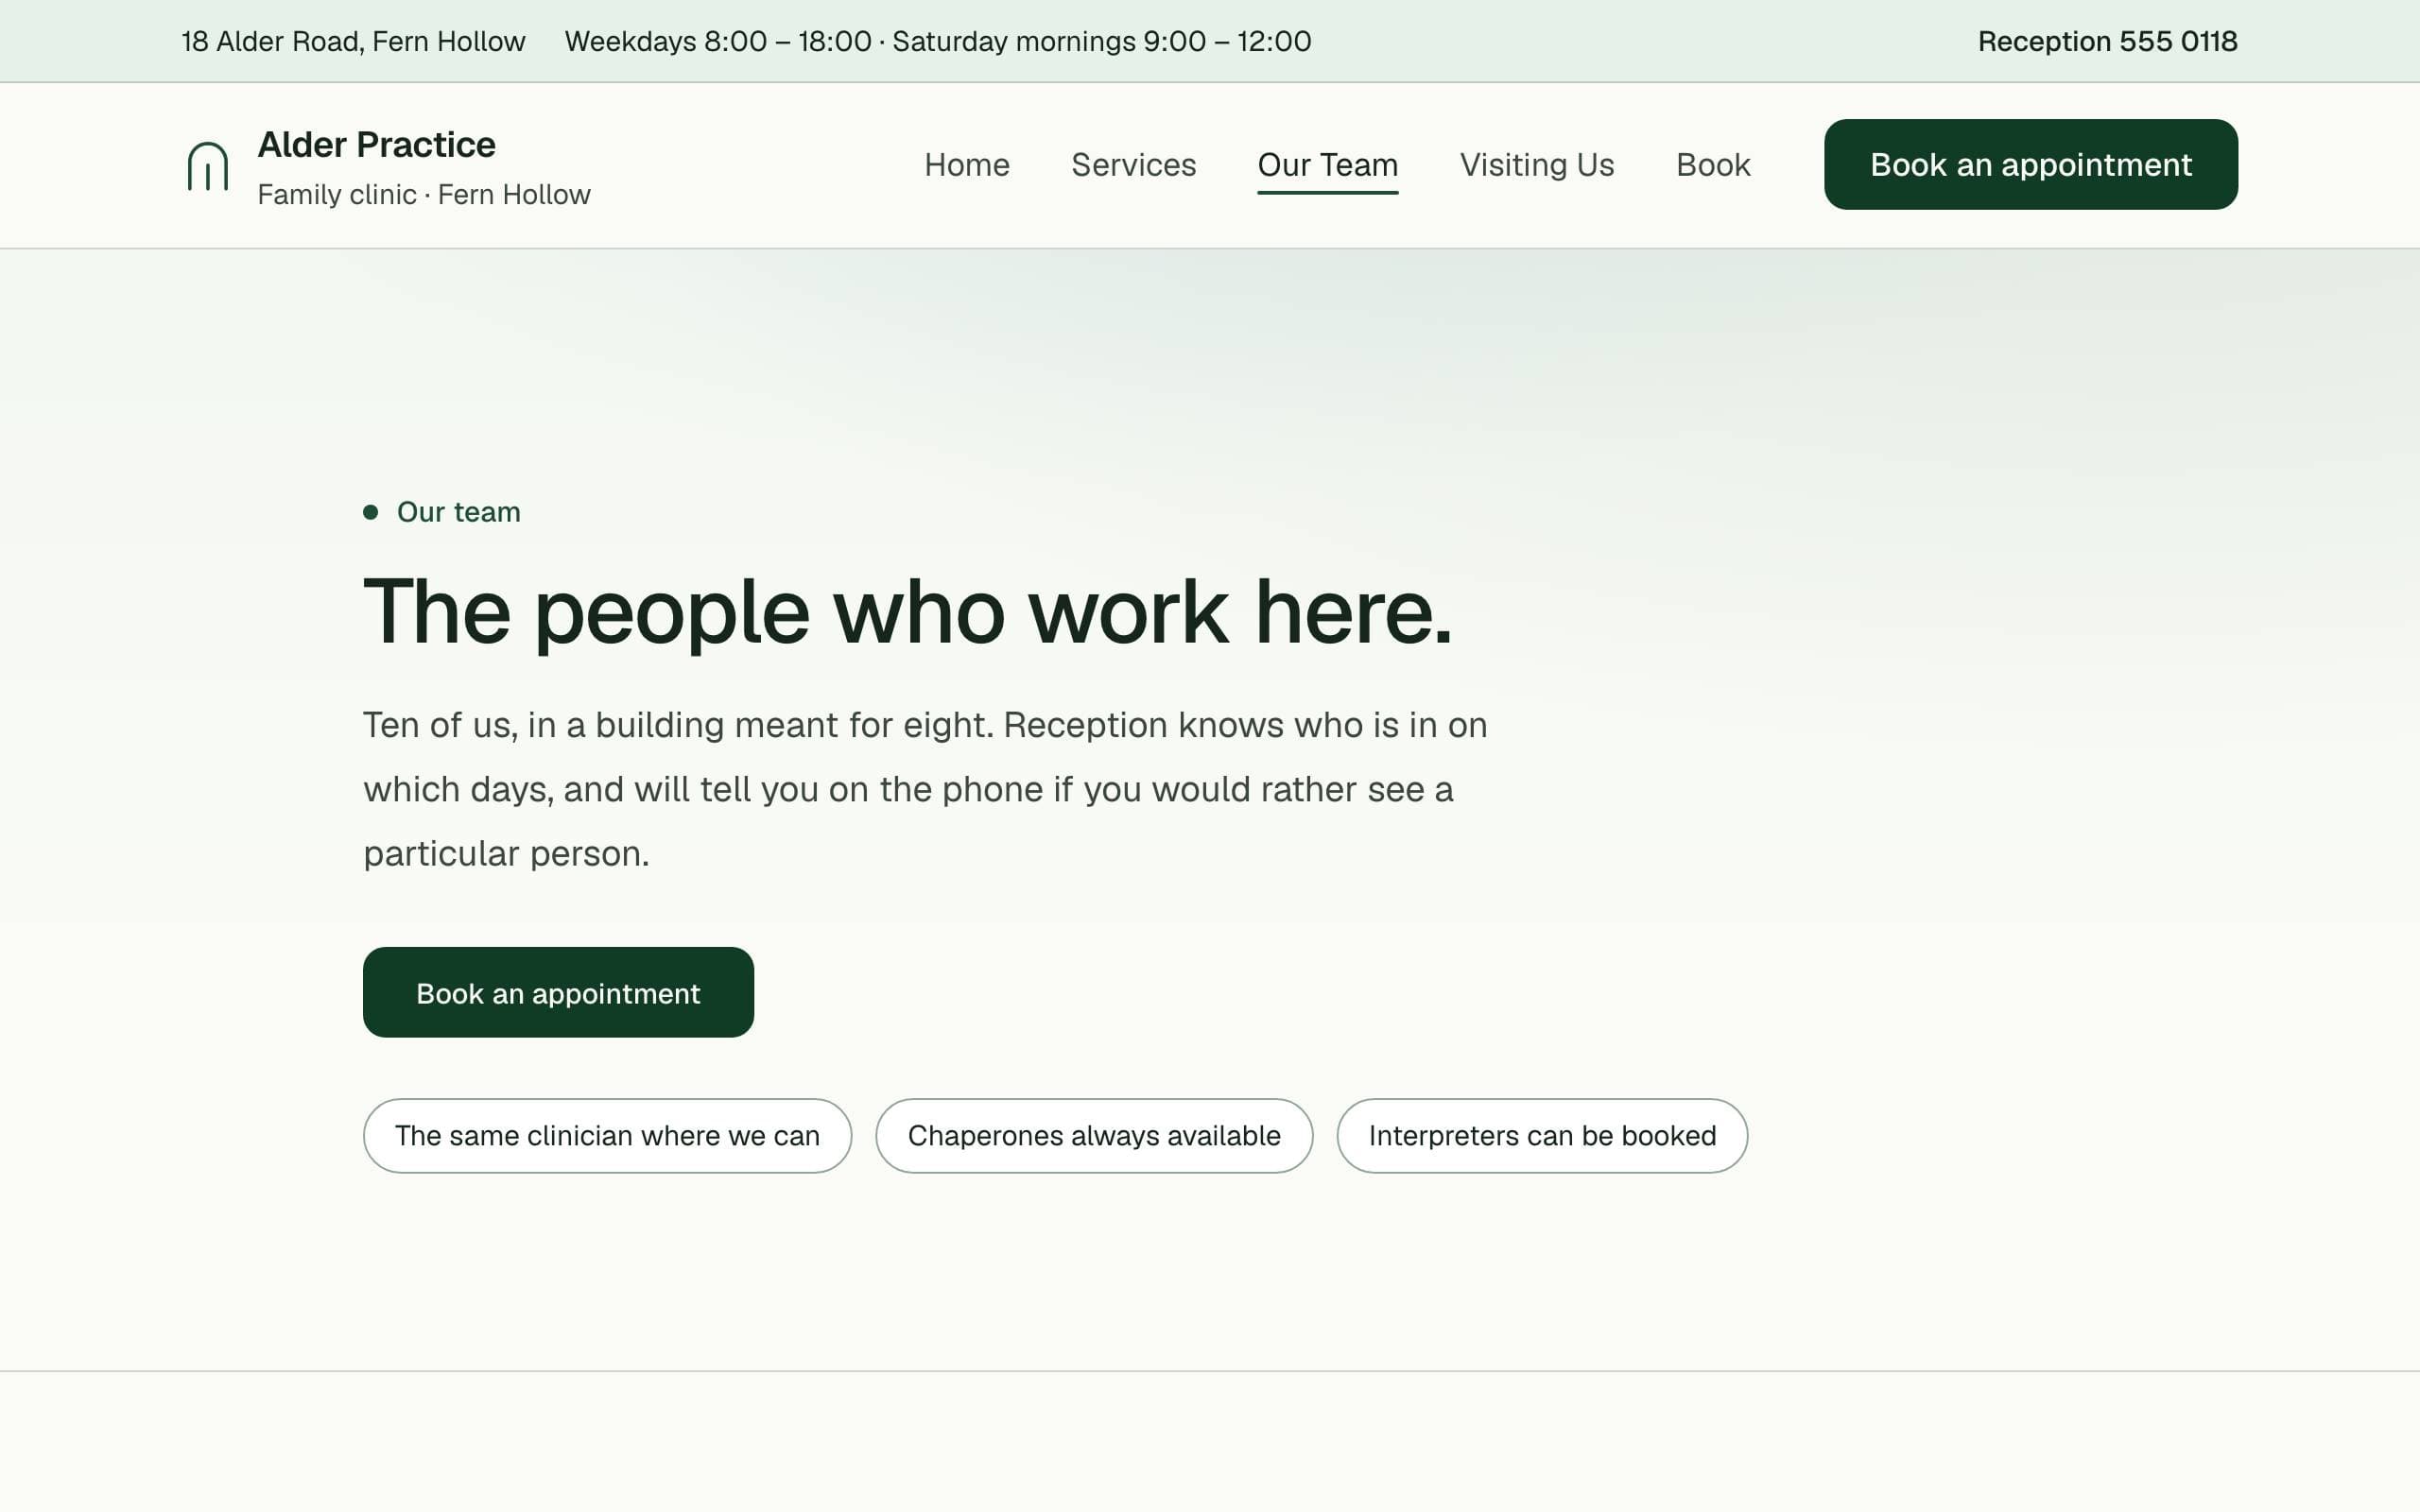This screenshot has width=2420, height=1512.
Task: Click the Book nav item
Action: 1713,165
